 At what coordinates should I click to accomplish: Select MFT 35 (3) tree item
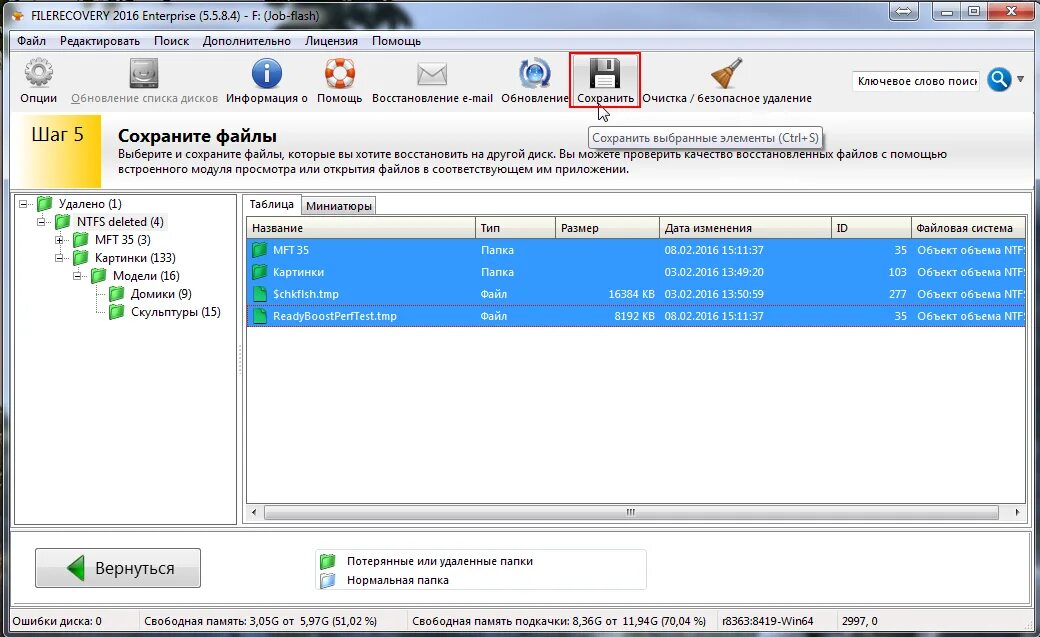pyautogui.click(x=122, y=240)
